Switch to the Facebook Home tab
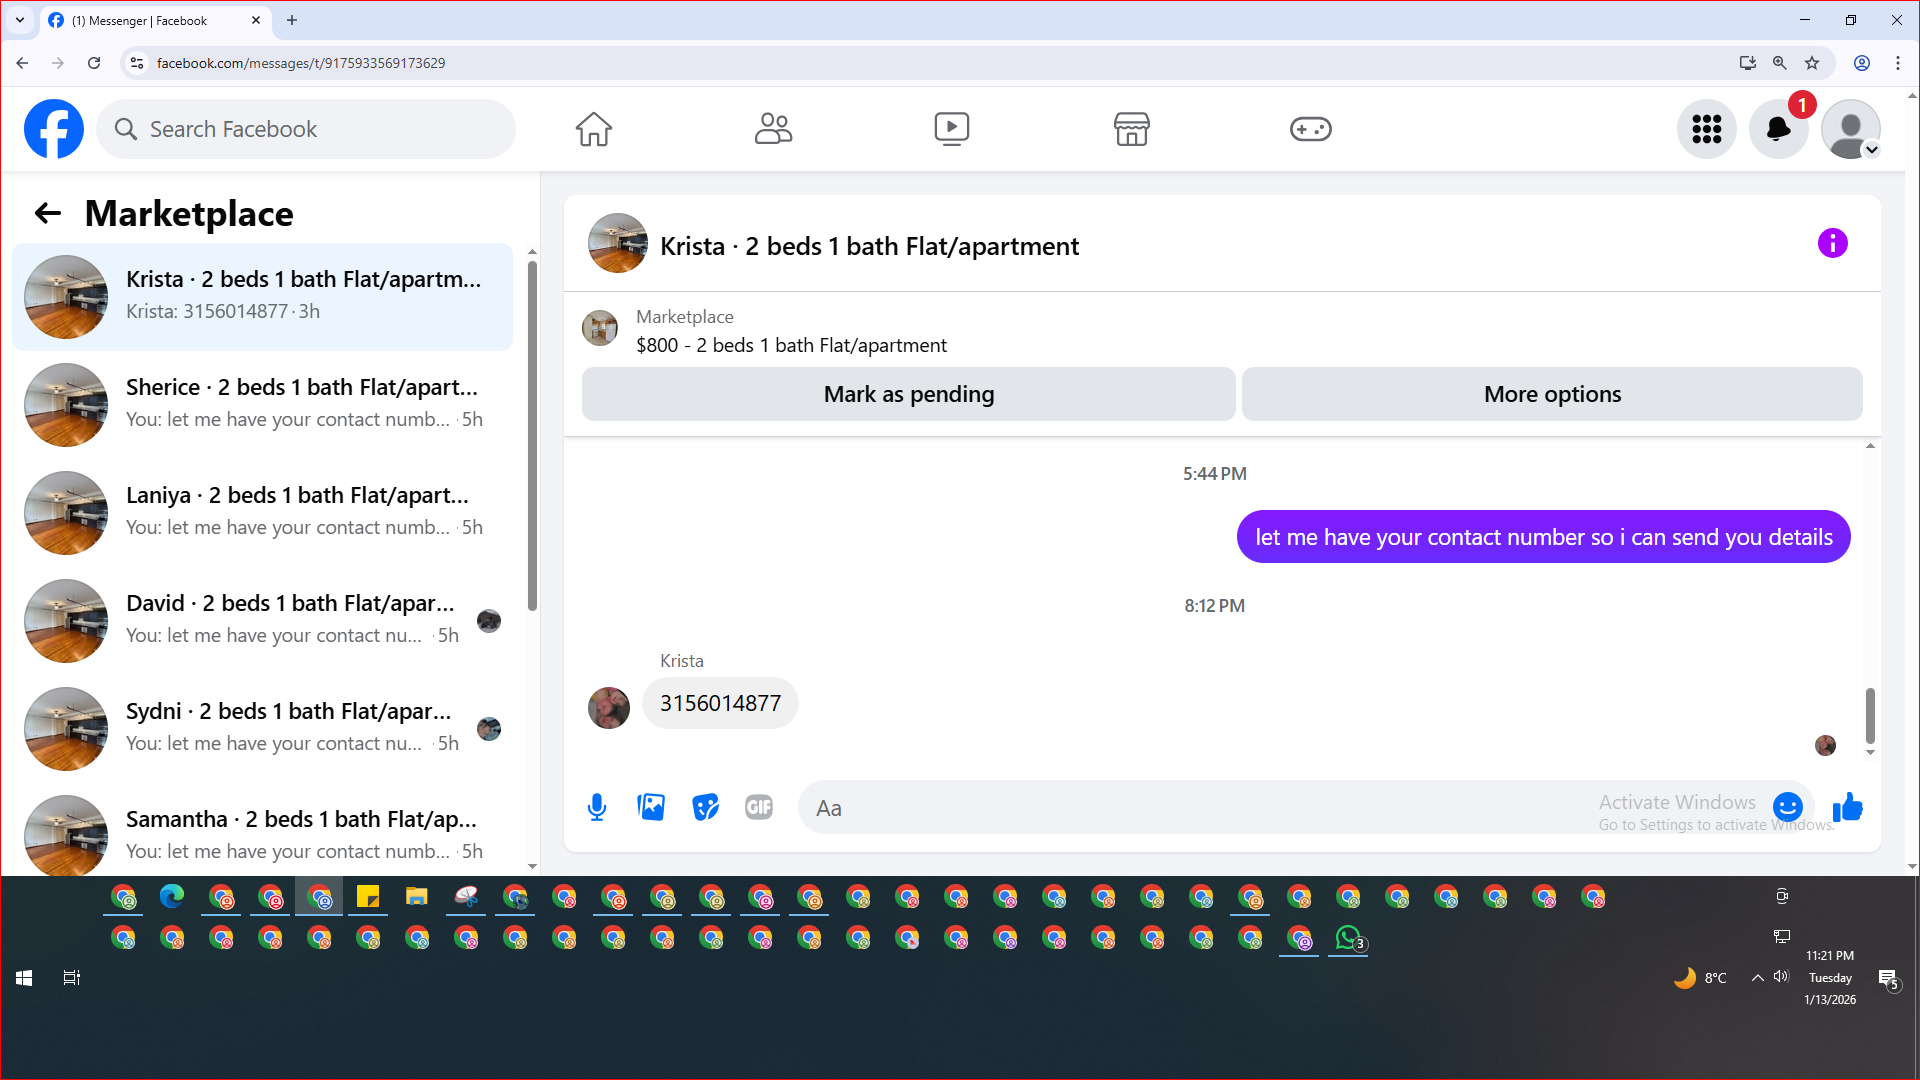Screen dimensions: 1920x1080 point(593,129)
